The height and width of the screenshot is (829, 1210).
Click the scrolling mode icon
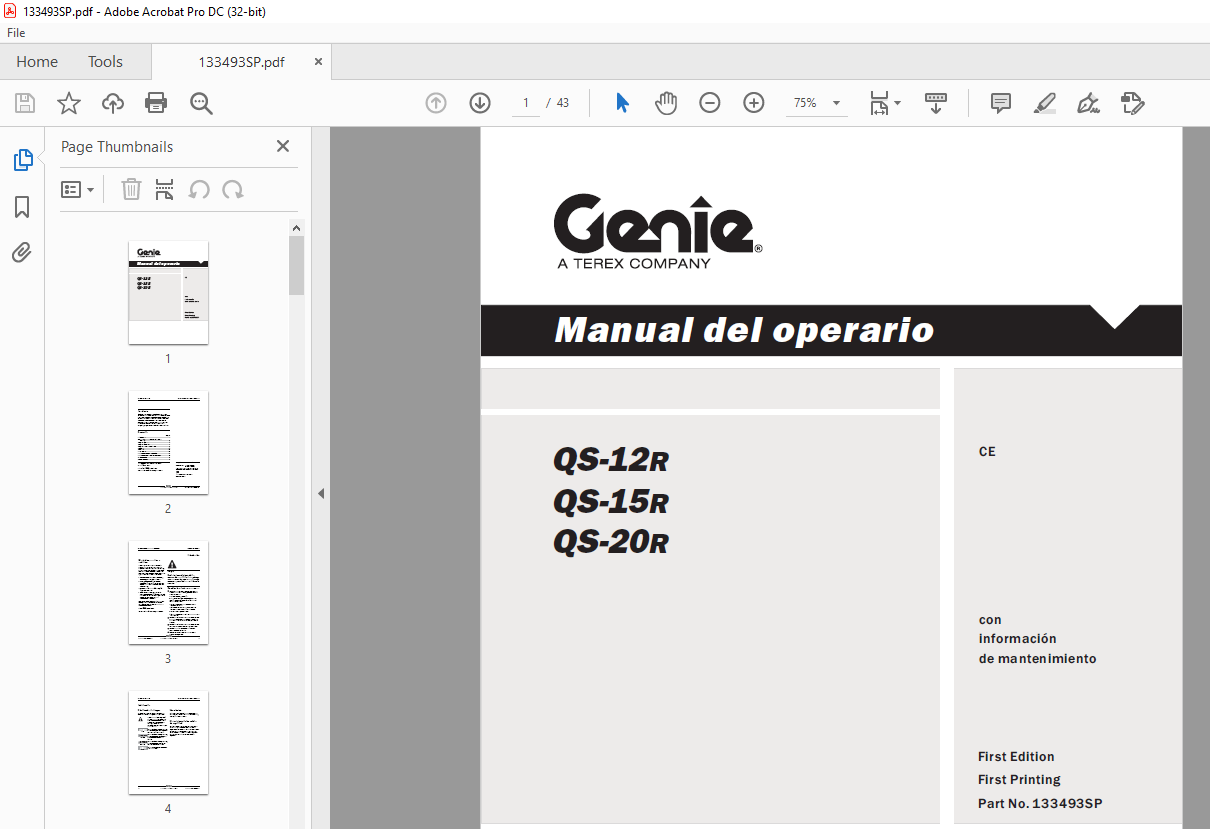[936, 103]
